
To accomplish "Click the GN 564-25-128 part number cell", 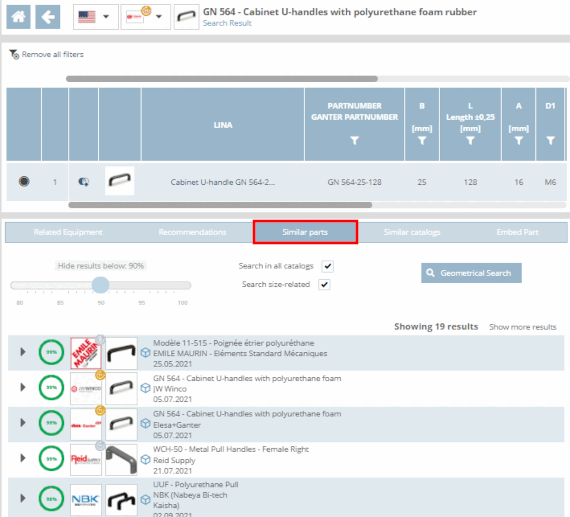I will coord(354,182).
